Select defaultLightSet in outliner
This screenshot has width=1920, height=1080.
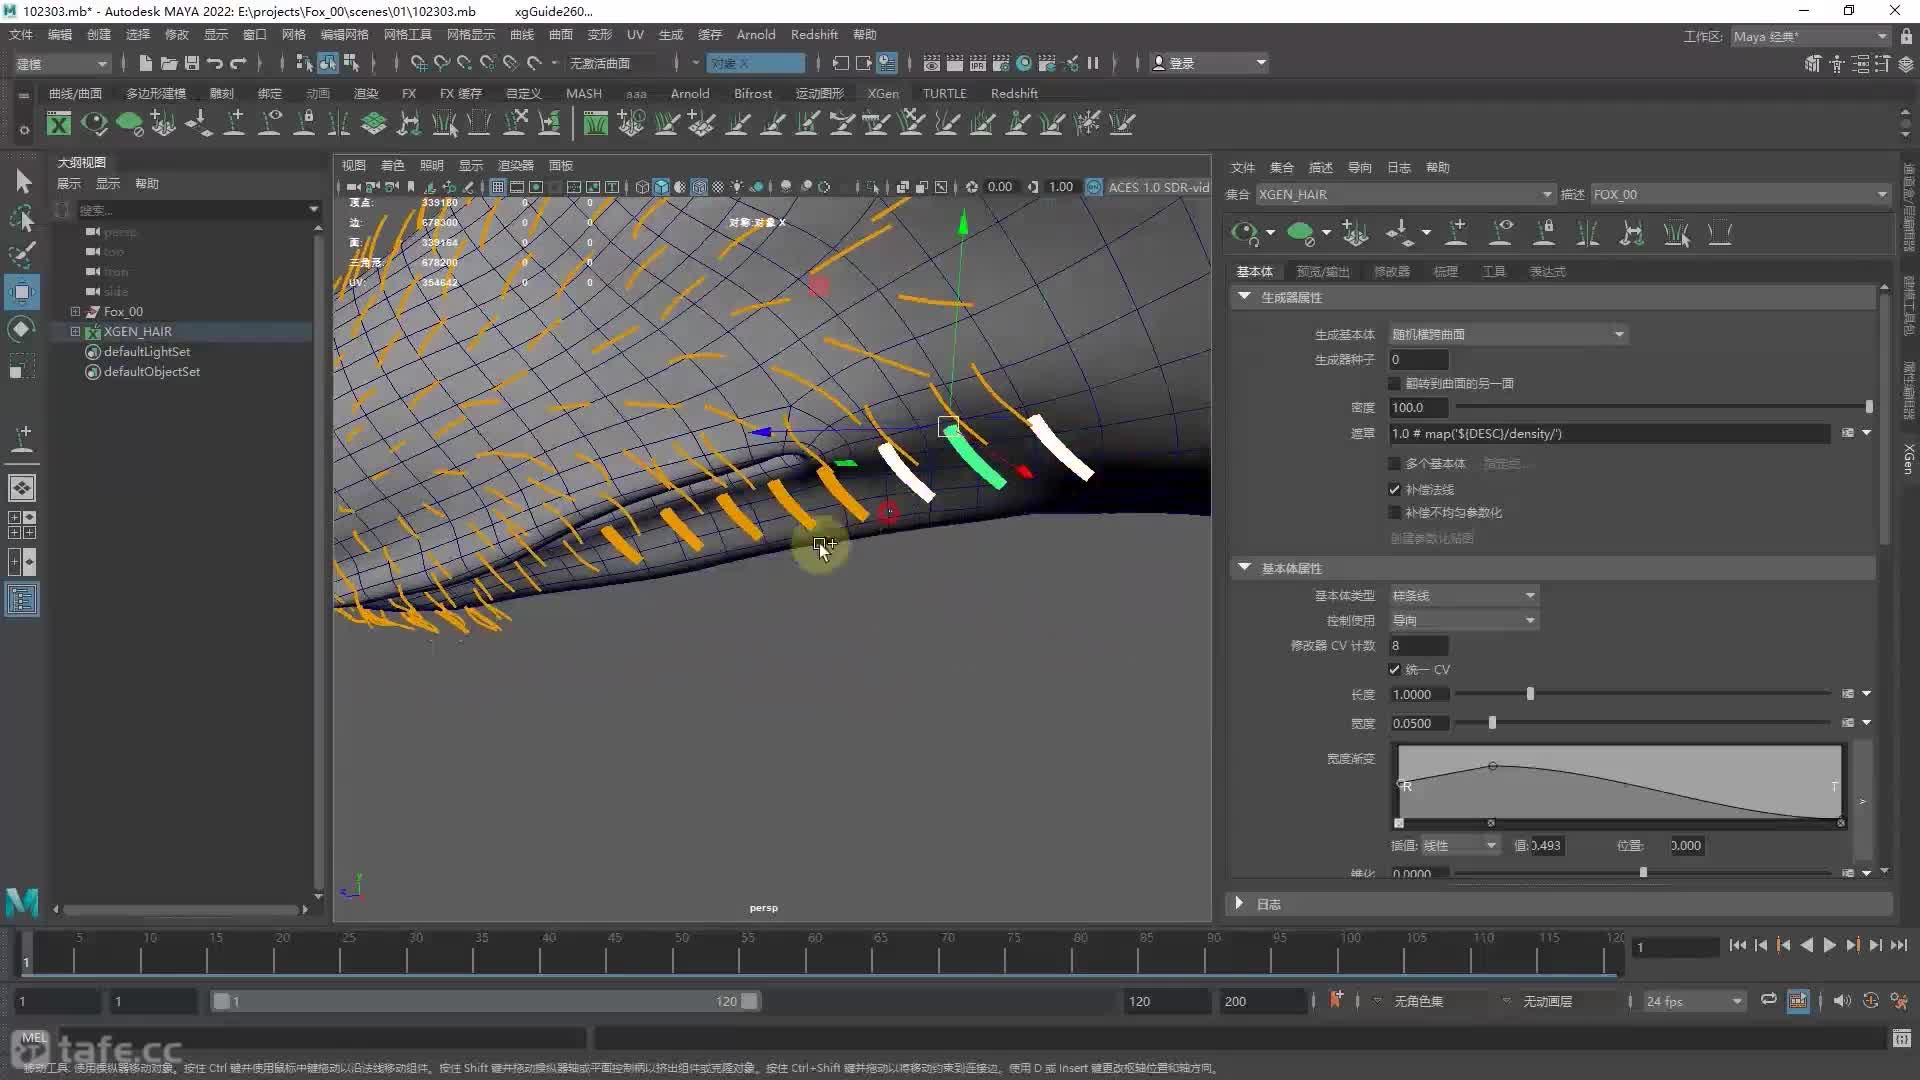tap(147, 351)
